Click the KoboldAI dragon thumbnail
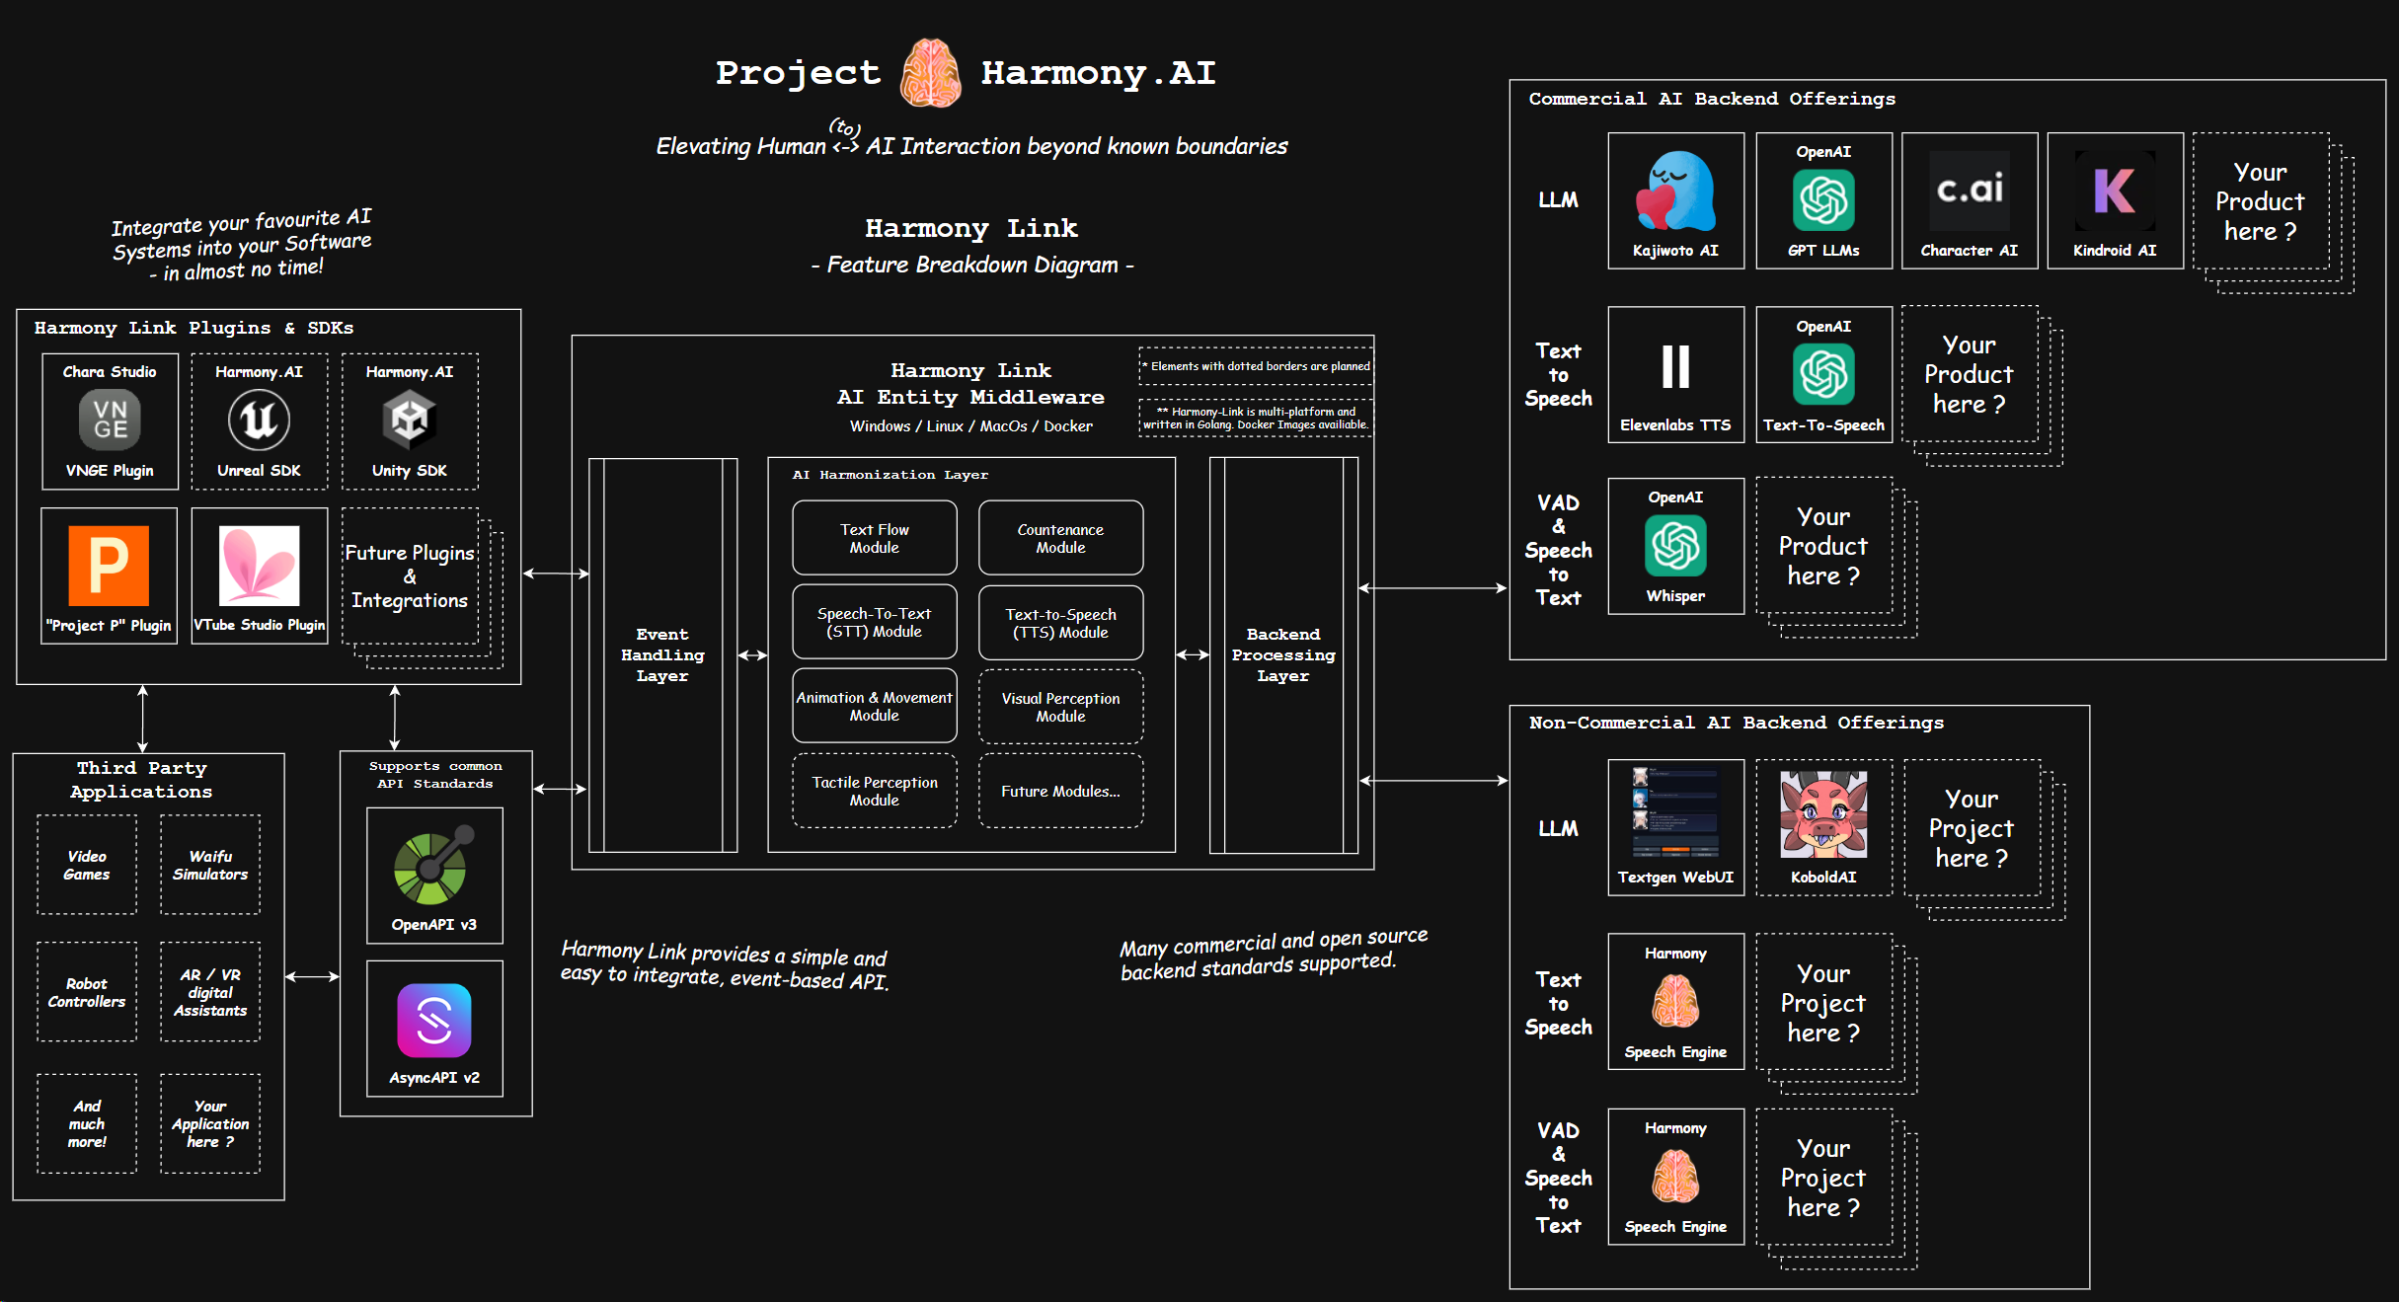 [1823, 814]
